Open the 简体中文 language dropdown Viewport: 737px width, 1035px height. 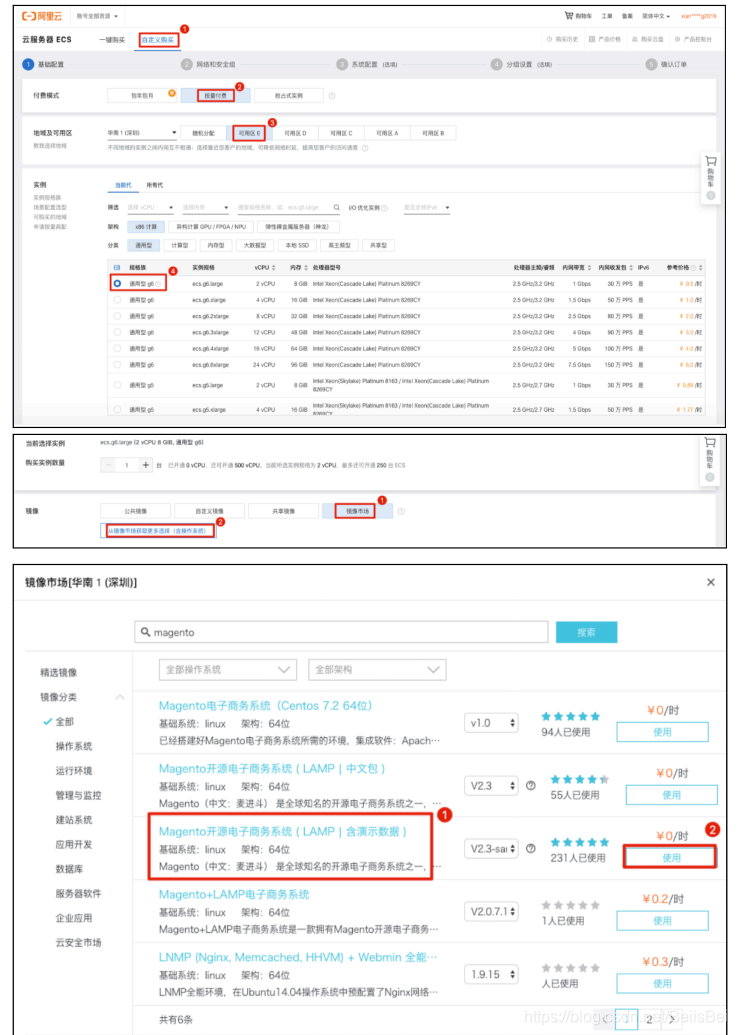pyautogui.click(x=656, y=16)
